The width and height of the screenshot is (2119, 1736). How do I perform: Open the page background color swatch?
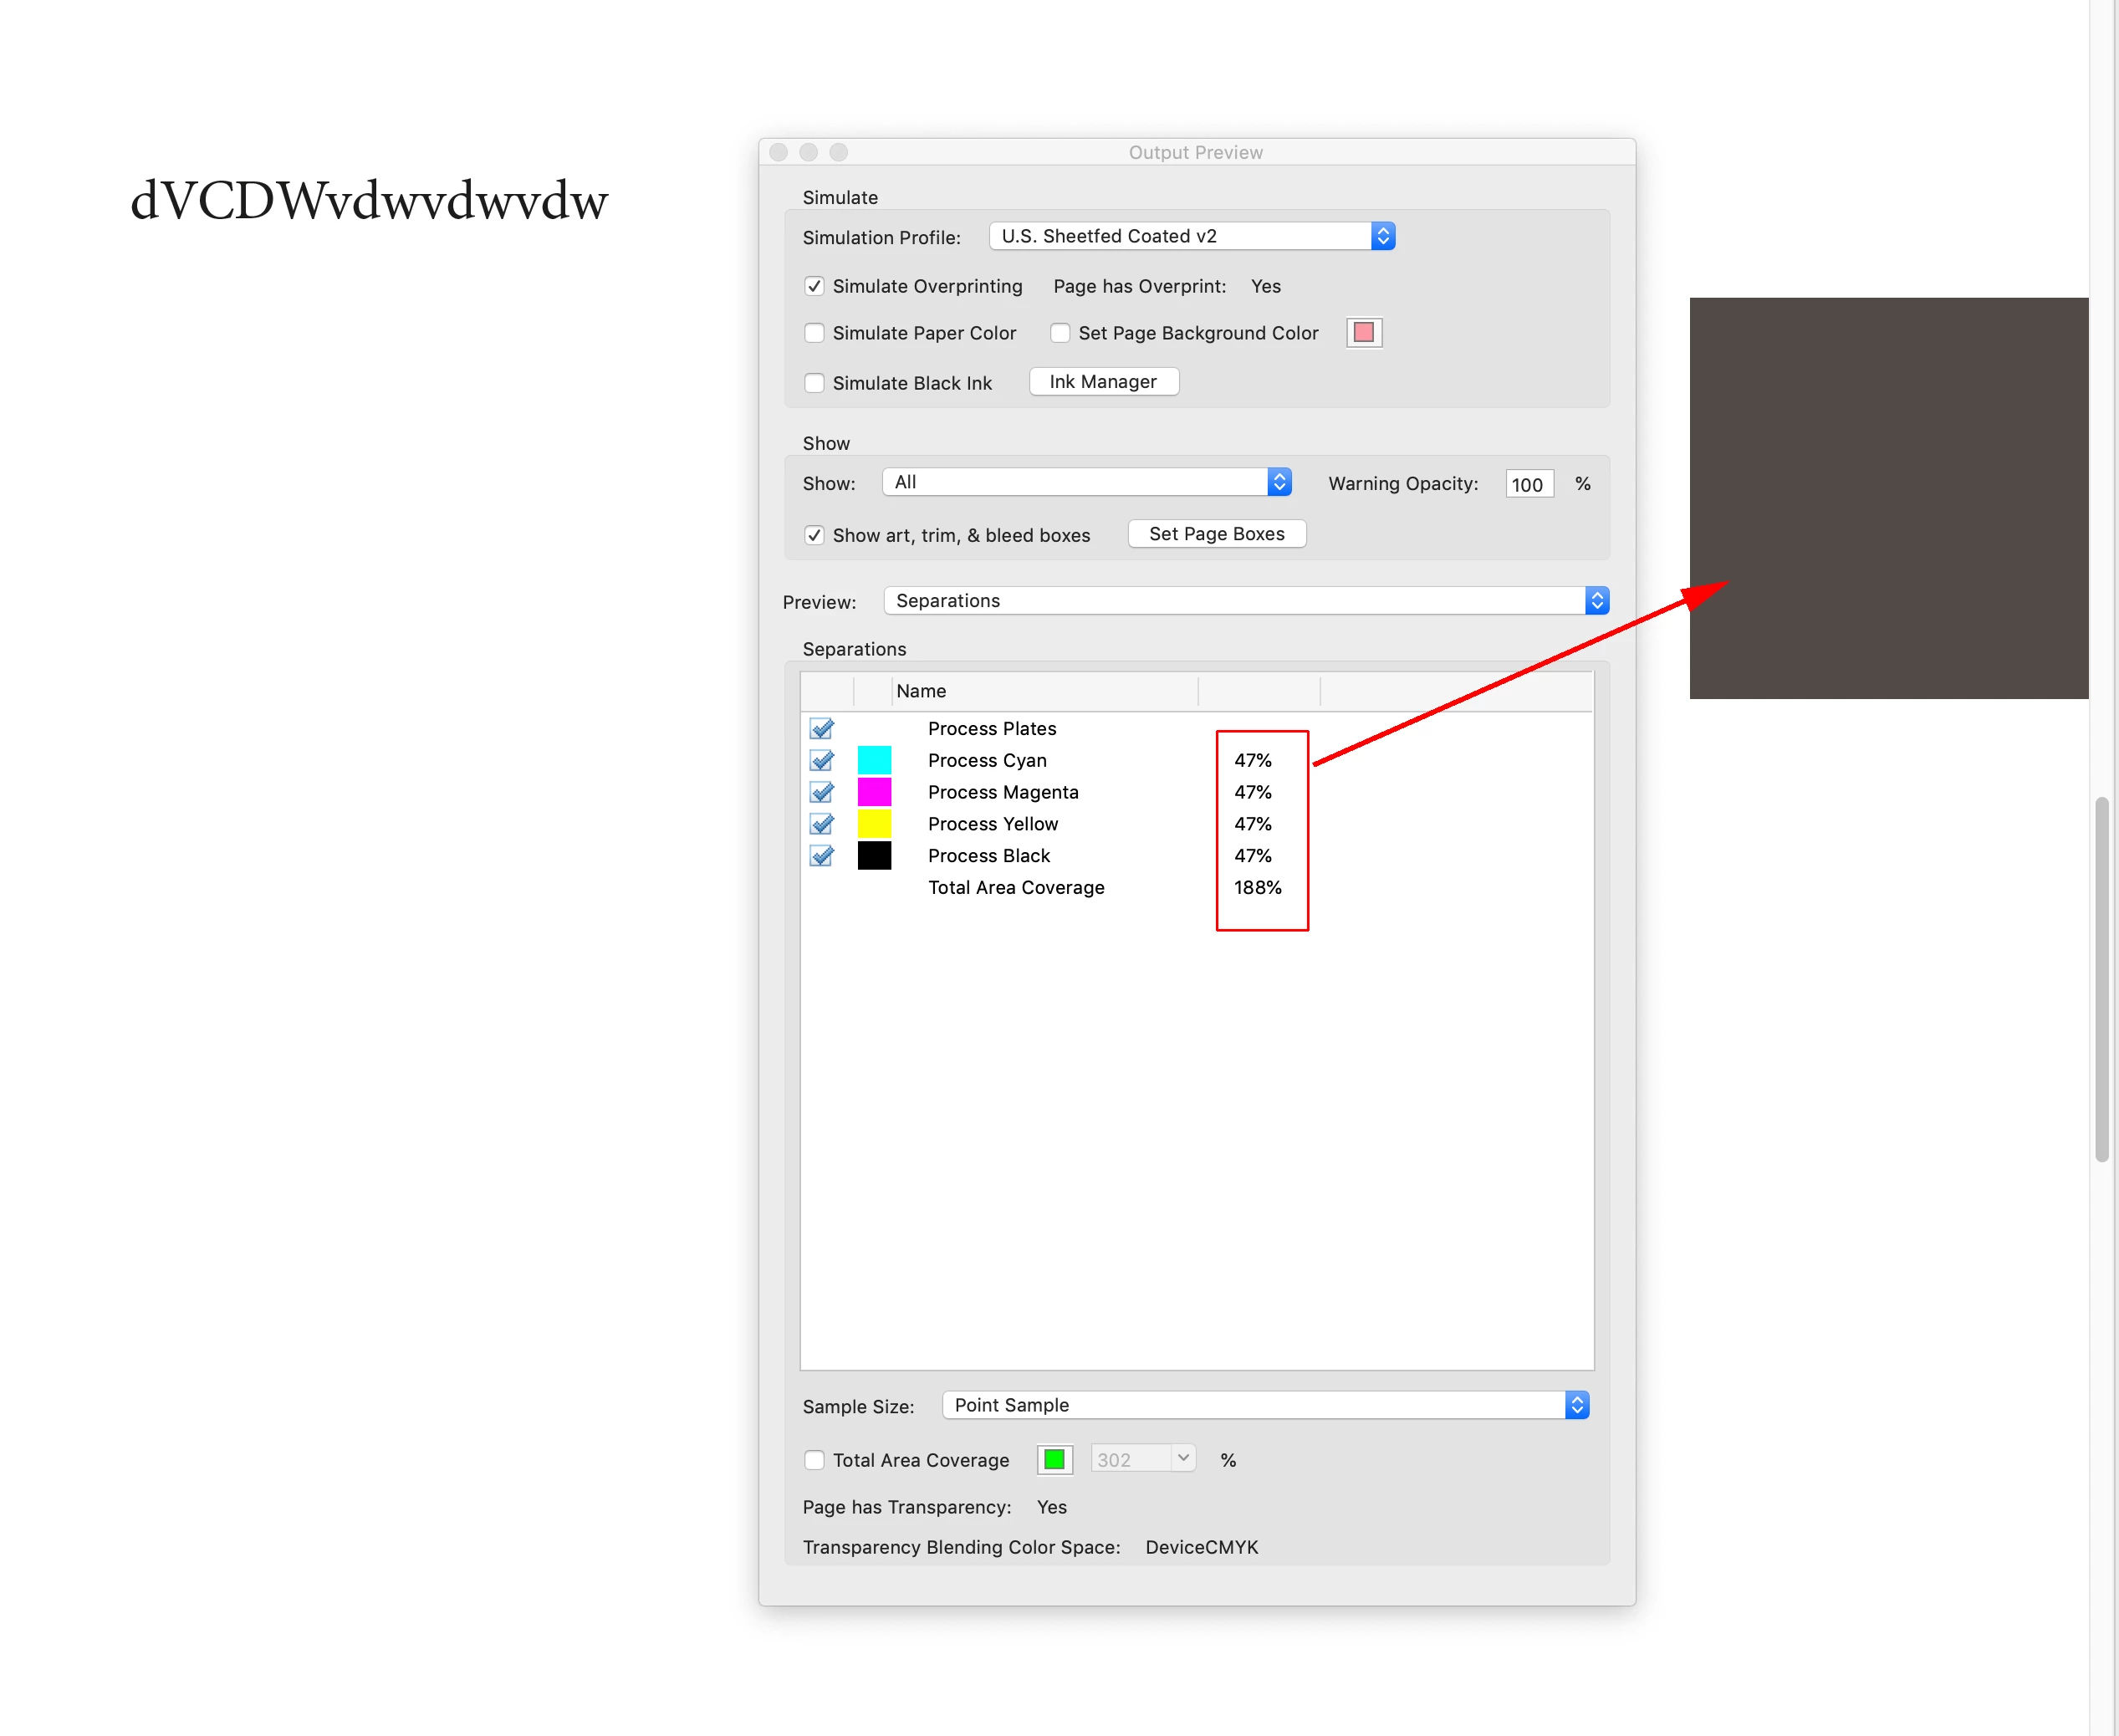[1364, 333]
